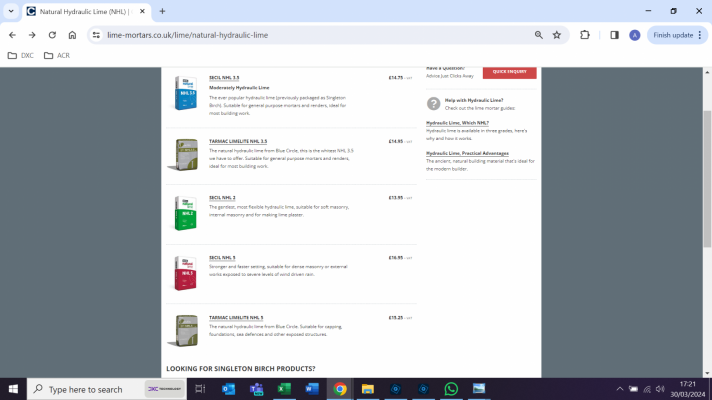Image resolution: width=712 pixels, height=400 pixels.
Task: Open 'Hydraulic Lime, Which NHL?' guide
Action: point(457,123)
